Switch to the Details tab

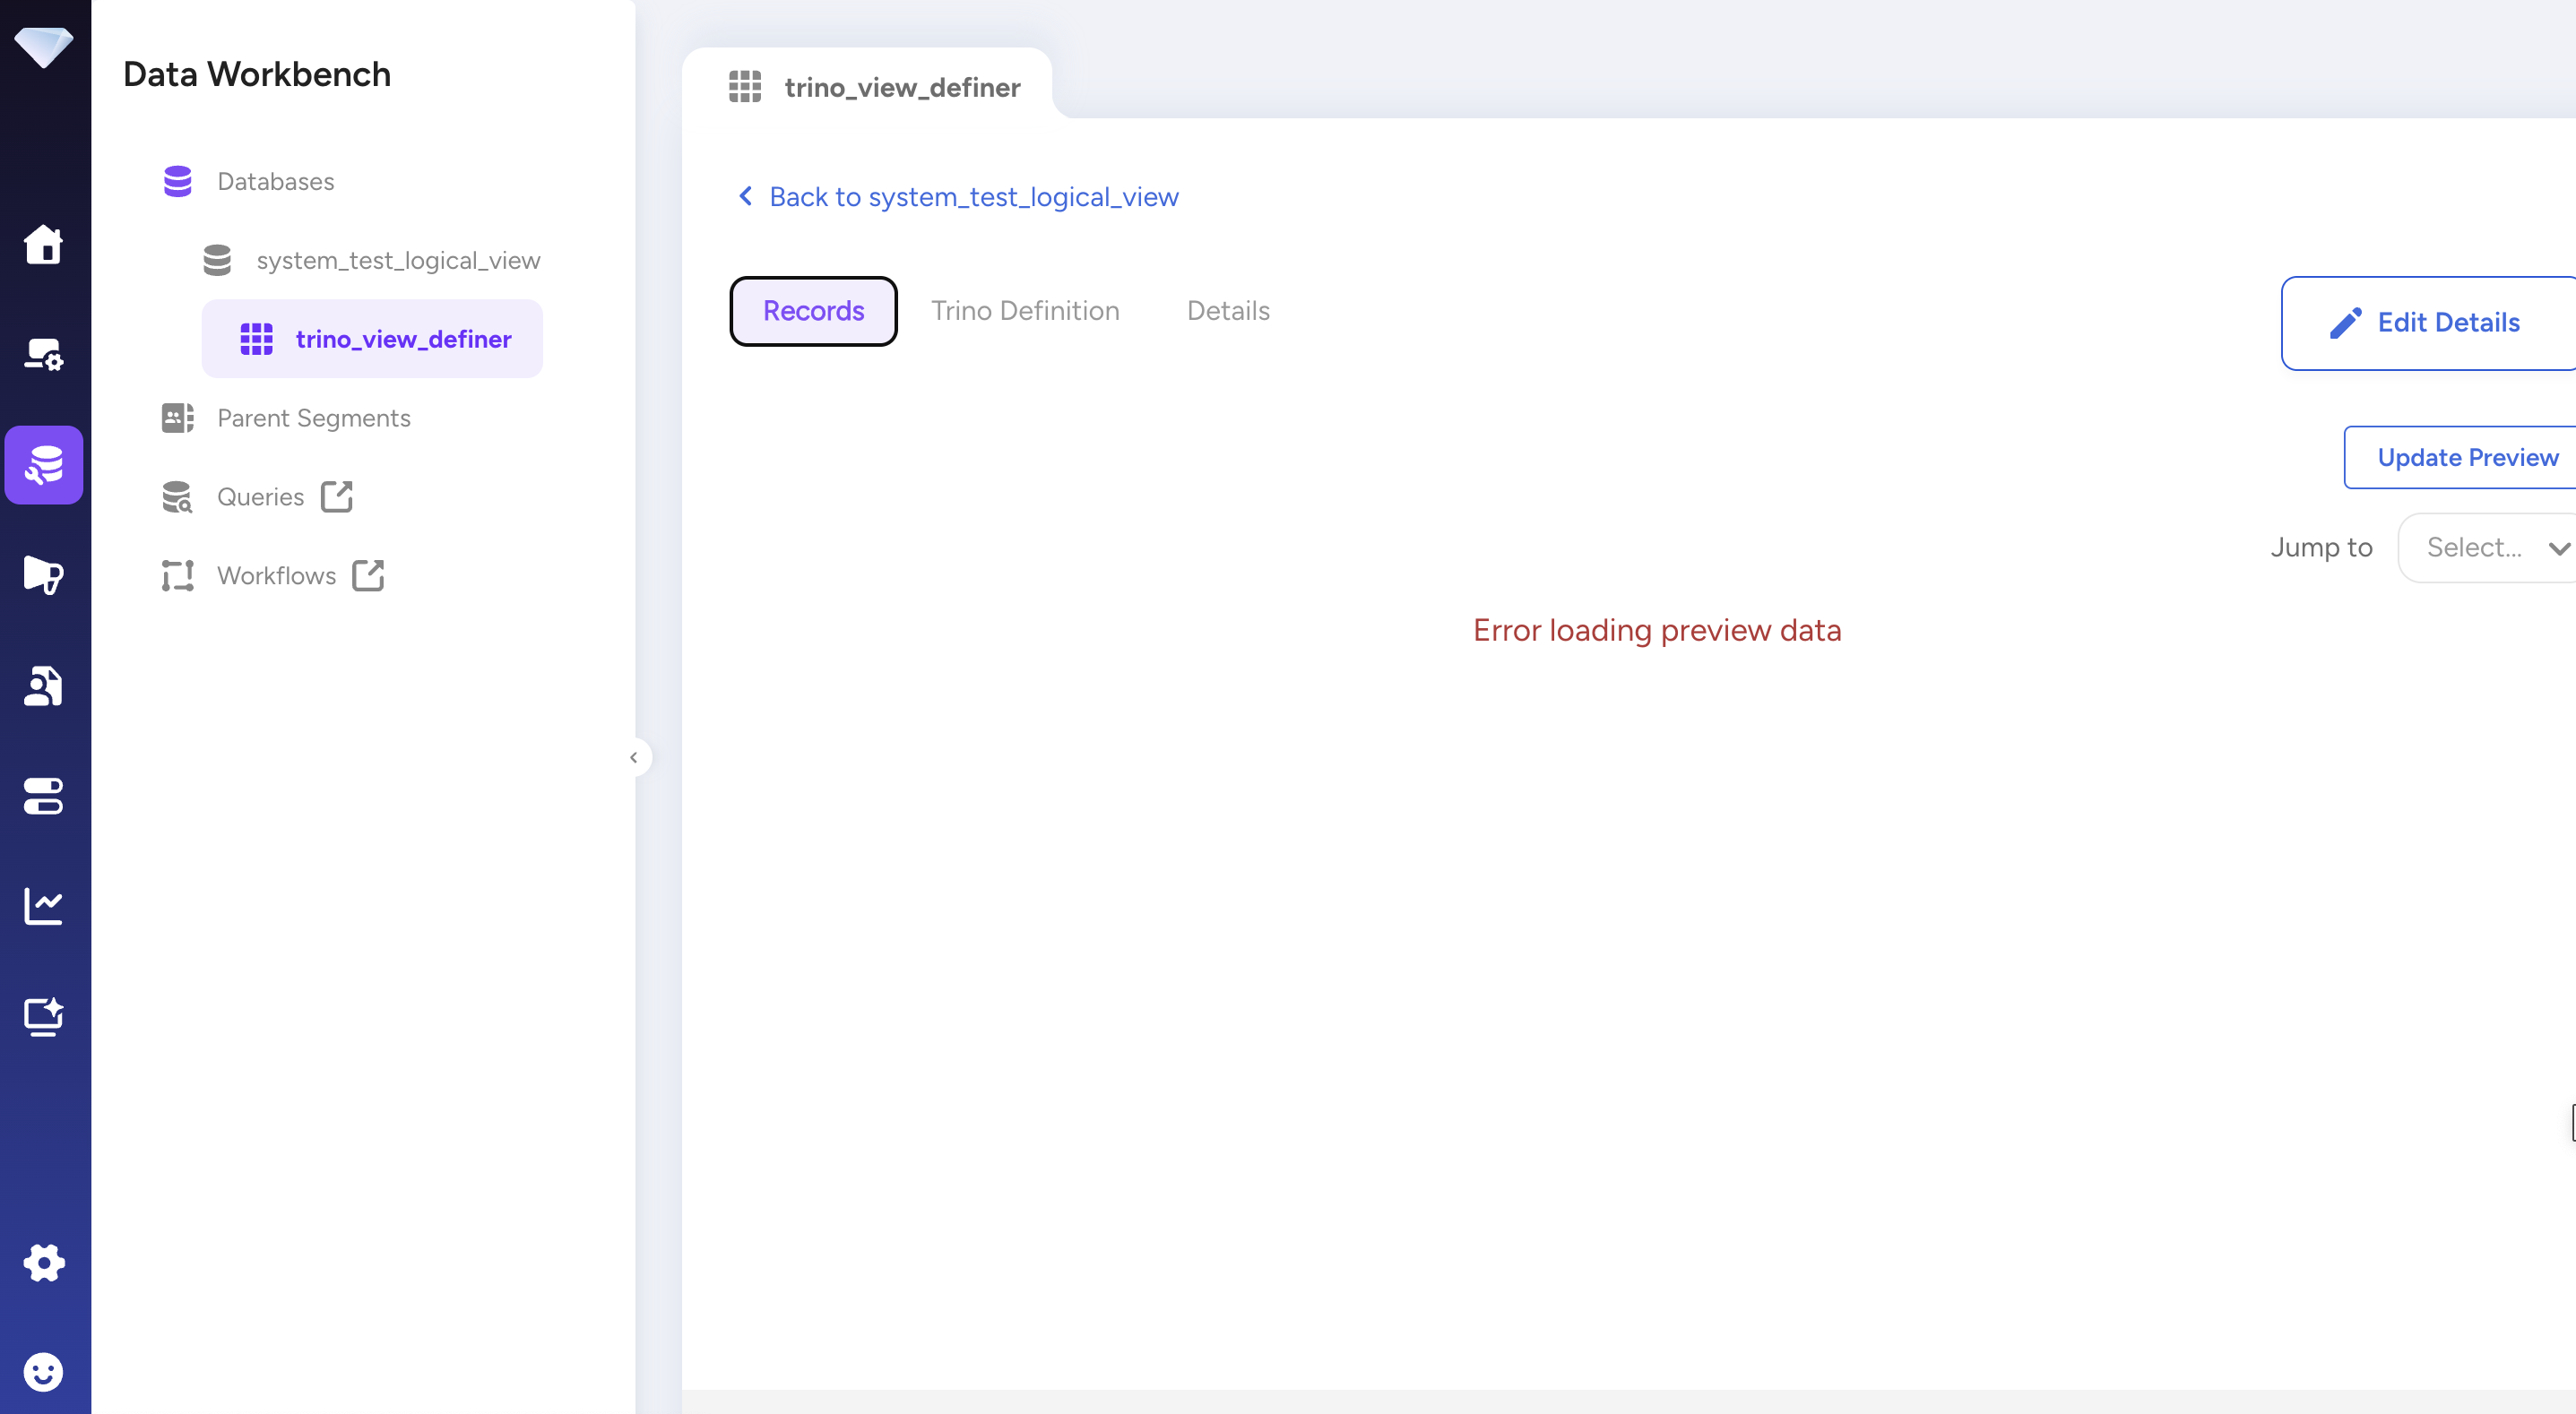(x=1228, y=311)
